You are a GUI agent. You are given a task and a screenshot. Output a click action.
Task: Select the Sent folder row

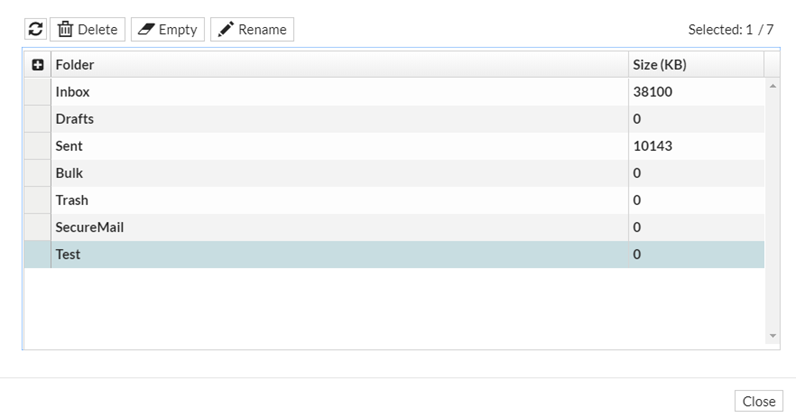tap(340, 146)
